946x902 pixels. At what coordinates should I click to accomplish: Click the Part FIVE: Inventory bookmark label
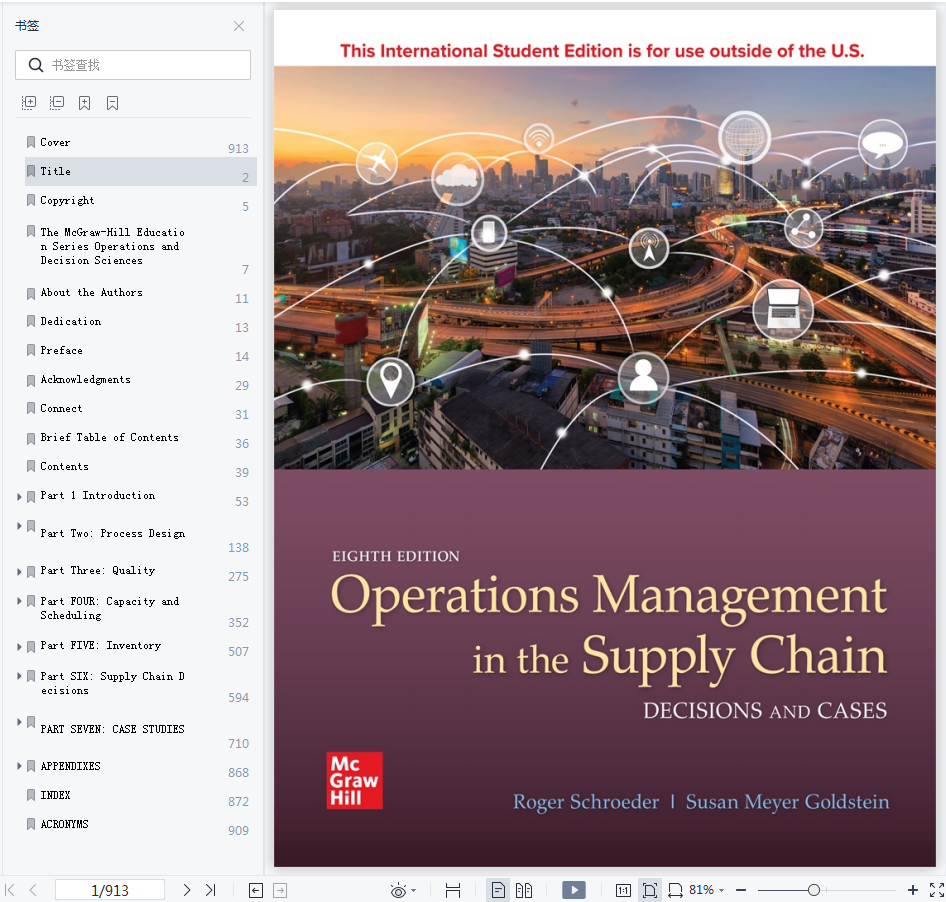[x=101, y=646]
